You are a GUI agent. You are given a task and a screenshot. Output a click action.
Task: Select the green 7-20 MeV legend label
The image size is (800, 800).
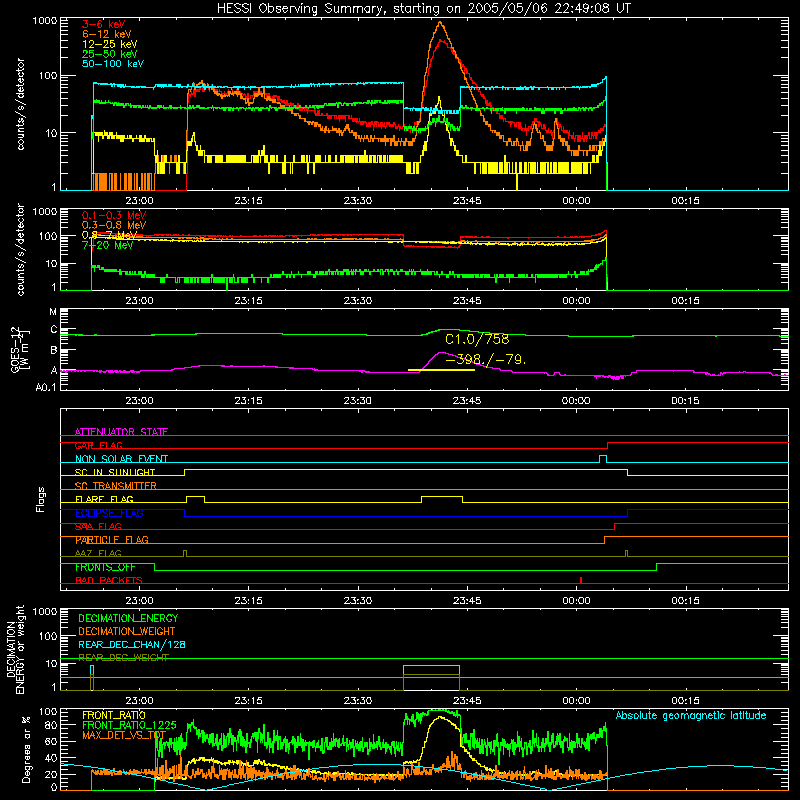pos(107,245)
